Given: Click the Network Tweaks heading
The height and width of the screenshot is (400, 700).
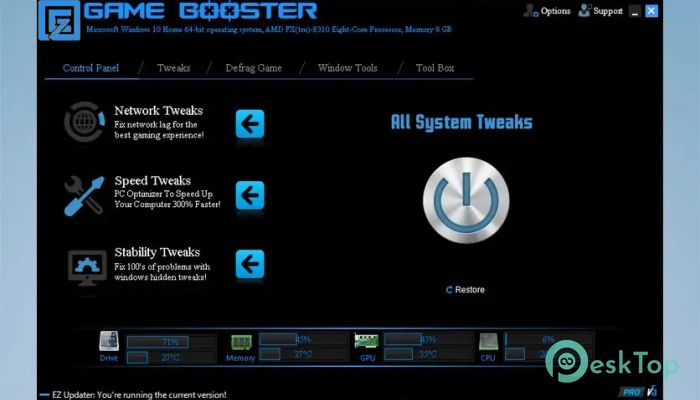Looking at the screenshot, I should (x=158, y=110).
